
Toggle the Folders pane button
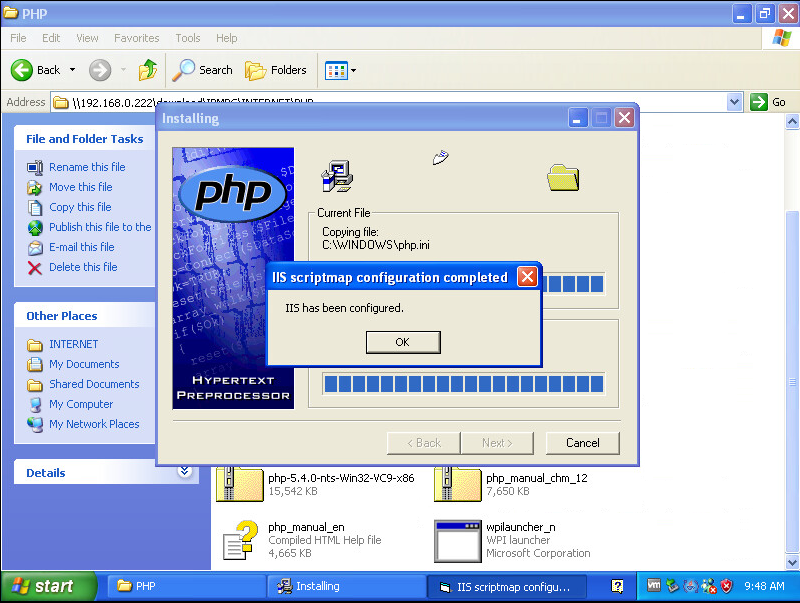(276, 70)
